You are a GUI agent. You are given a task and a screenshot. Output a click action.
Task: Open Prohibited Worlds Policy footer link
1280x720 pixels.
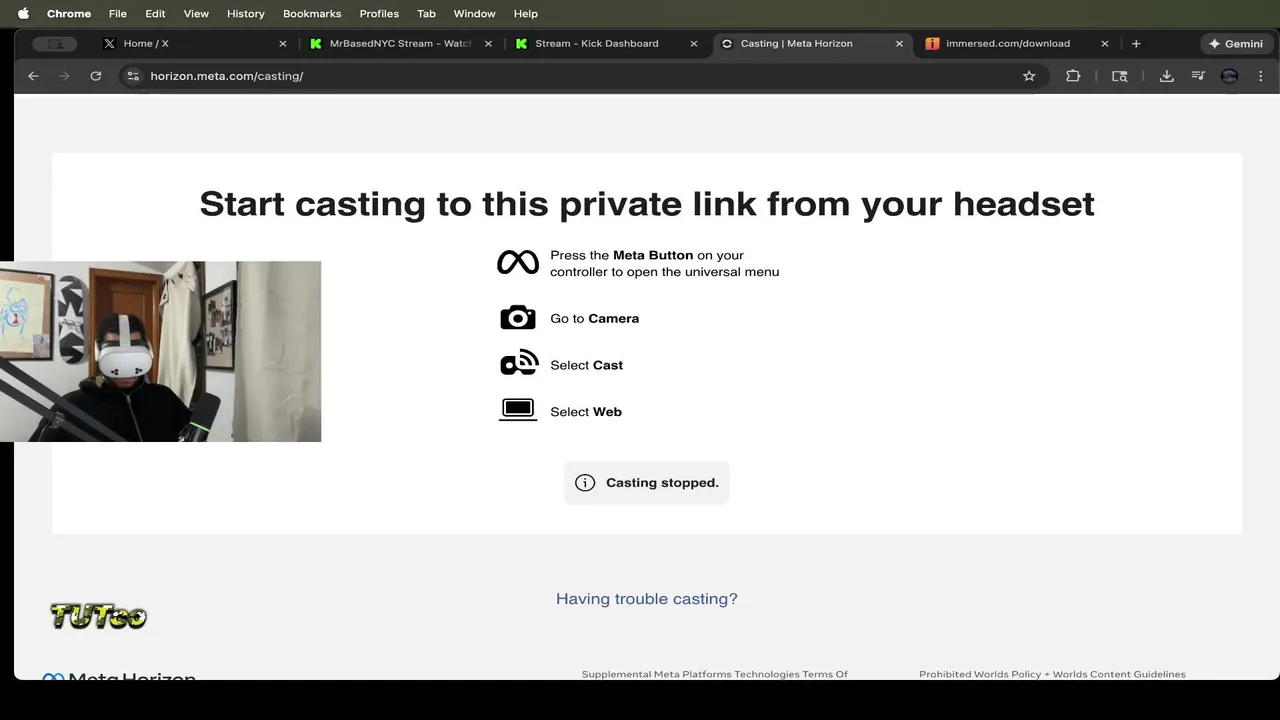(1052, 674)
